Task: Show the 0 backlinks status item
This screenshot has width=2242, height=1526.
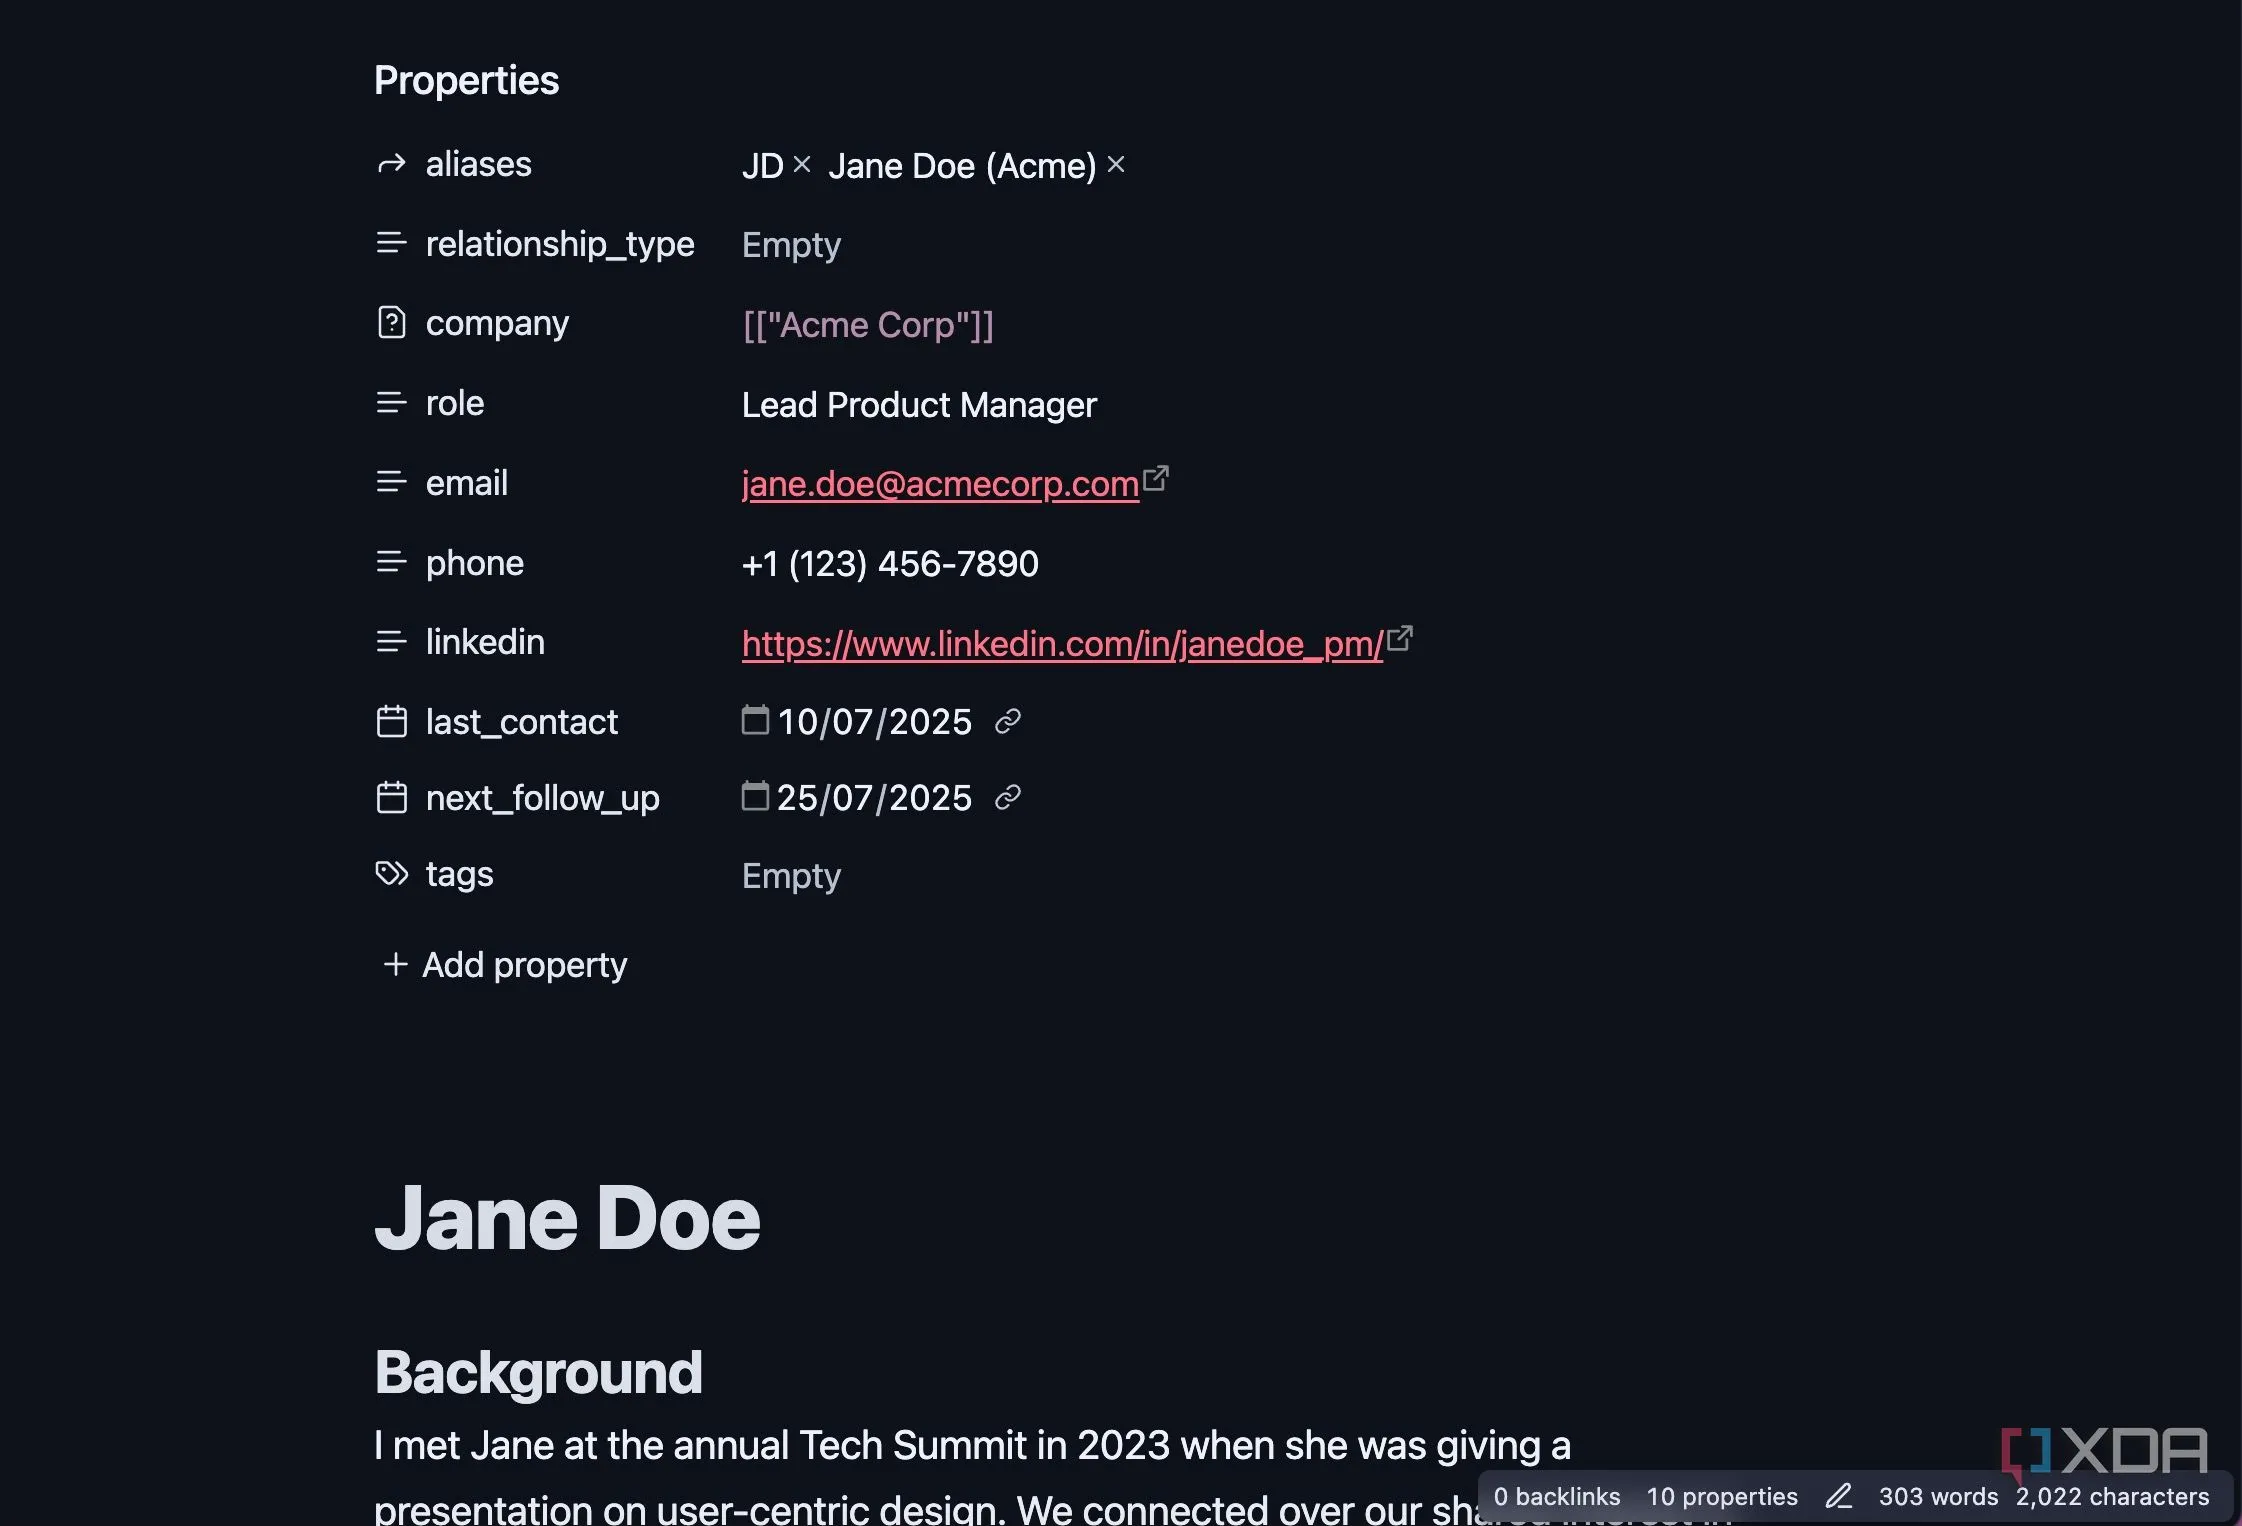Action: [1556, 1496]
